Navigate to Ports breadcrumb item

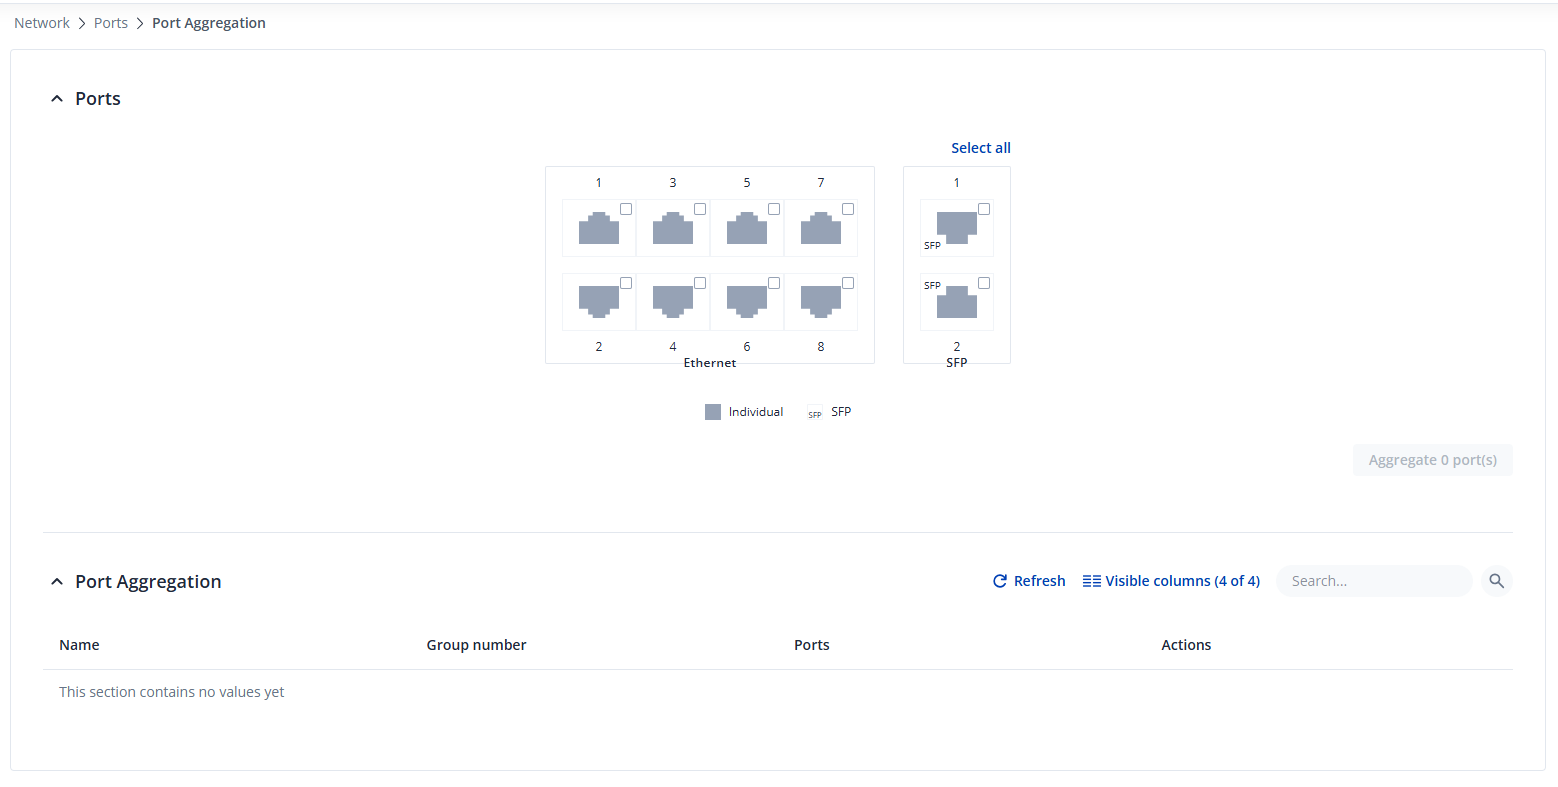111,23
